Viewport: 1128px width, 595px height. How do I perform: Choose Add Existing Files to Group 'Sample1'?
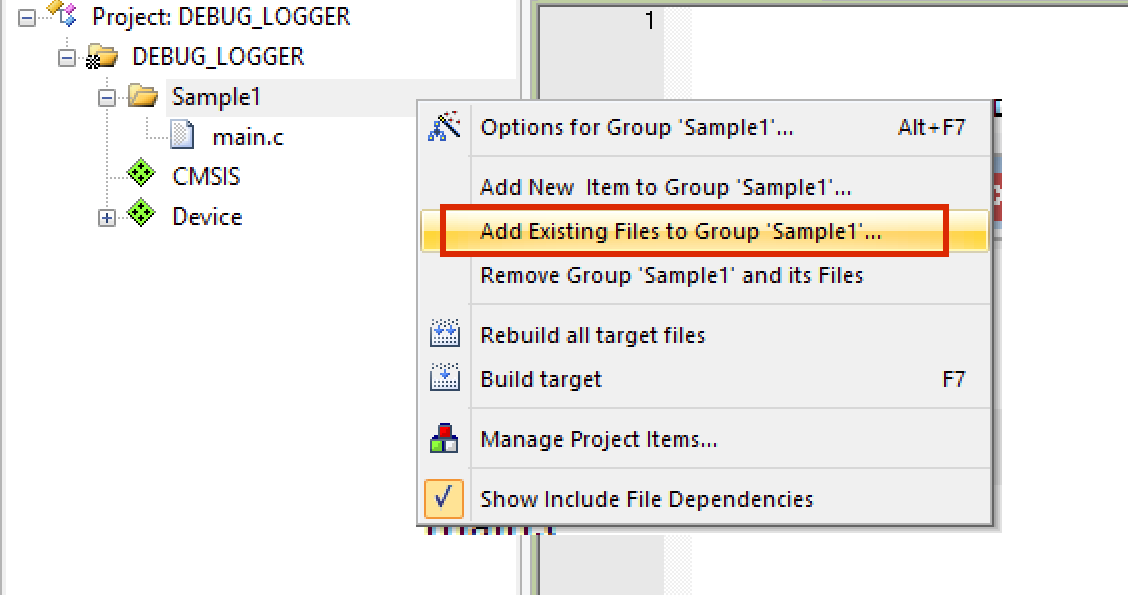pos(681,231)
